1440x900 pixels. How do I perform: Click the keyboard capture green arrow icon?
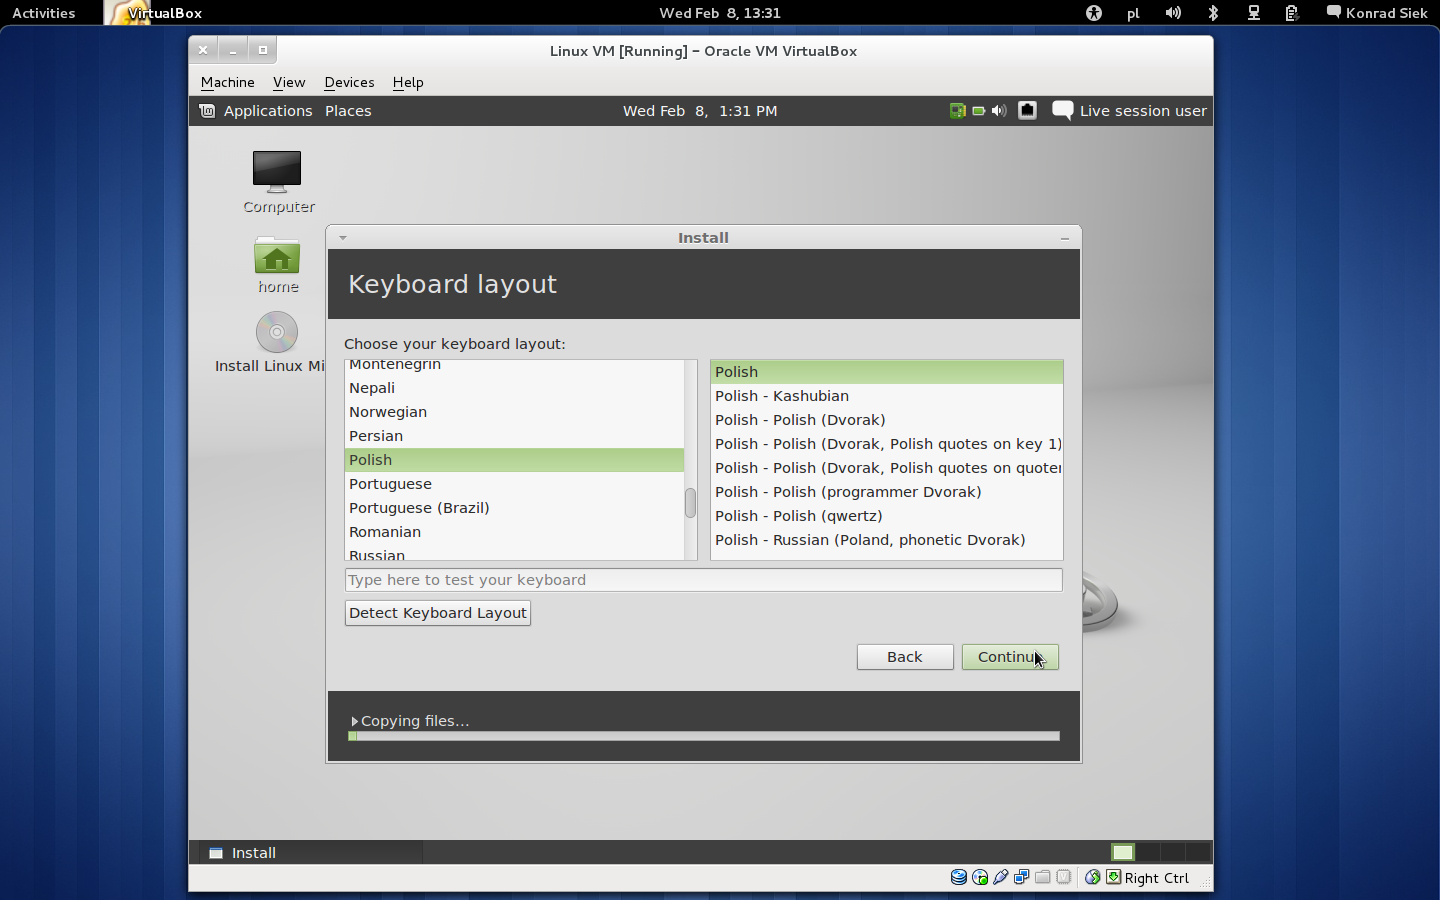pyautogui.click(x=1113, y=877)
